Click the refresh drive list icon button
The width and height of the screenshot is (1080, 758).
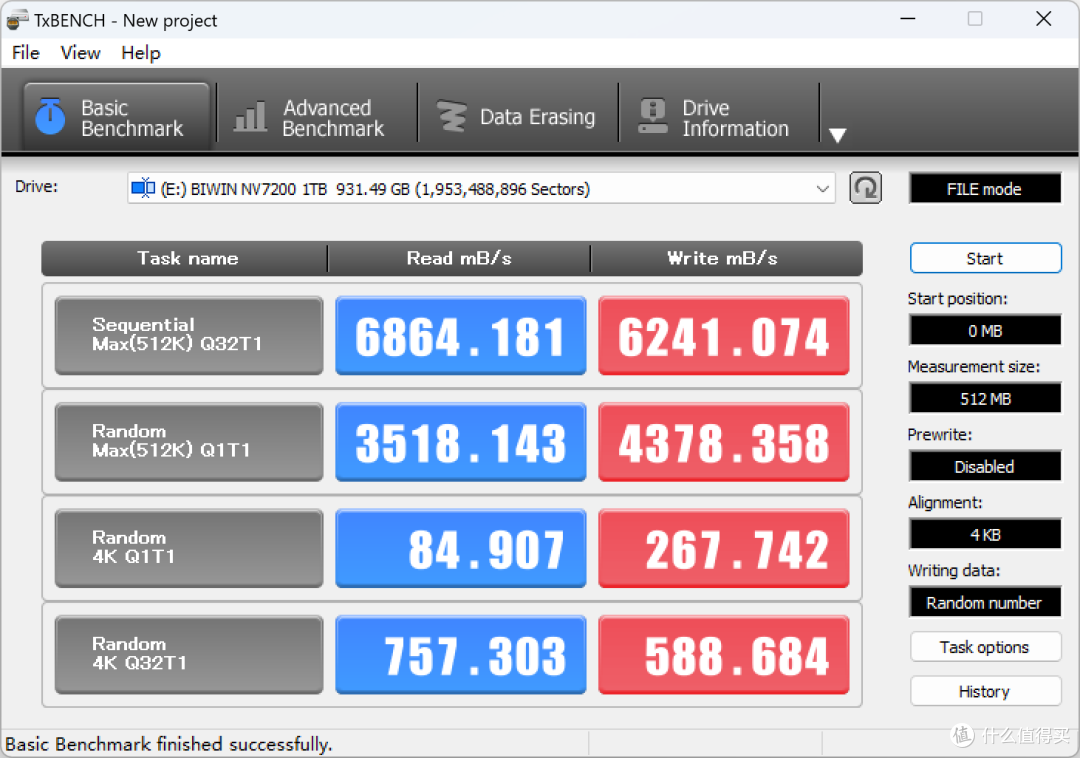865,188
